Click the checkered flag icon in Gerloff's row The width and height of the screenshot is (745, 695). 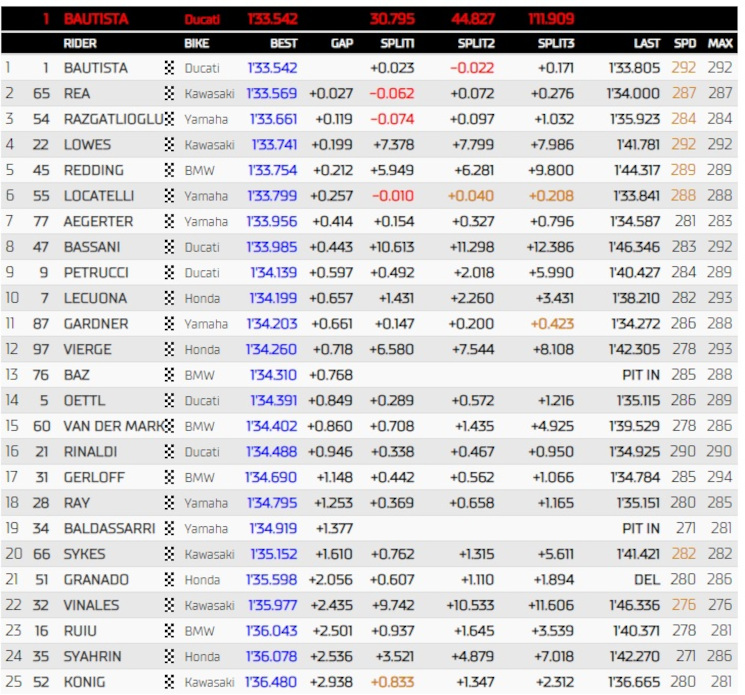tap(169, 477)
